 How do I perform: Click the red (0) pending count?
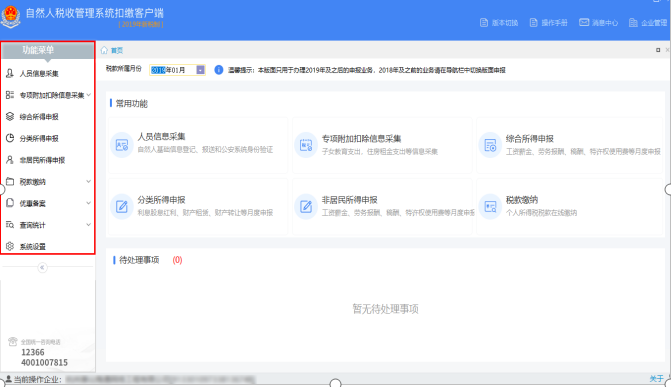pyautogui.click(x=177, y=260)
